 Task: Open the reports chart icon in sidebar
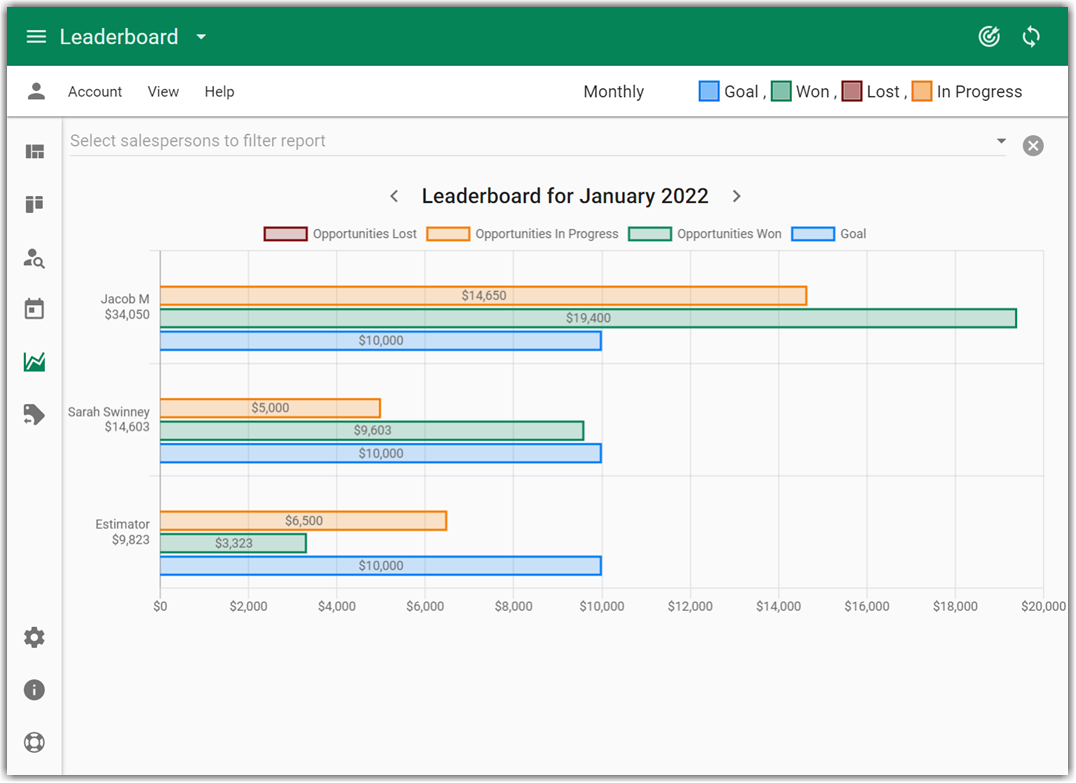34,362
